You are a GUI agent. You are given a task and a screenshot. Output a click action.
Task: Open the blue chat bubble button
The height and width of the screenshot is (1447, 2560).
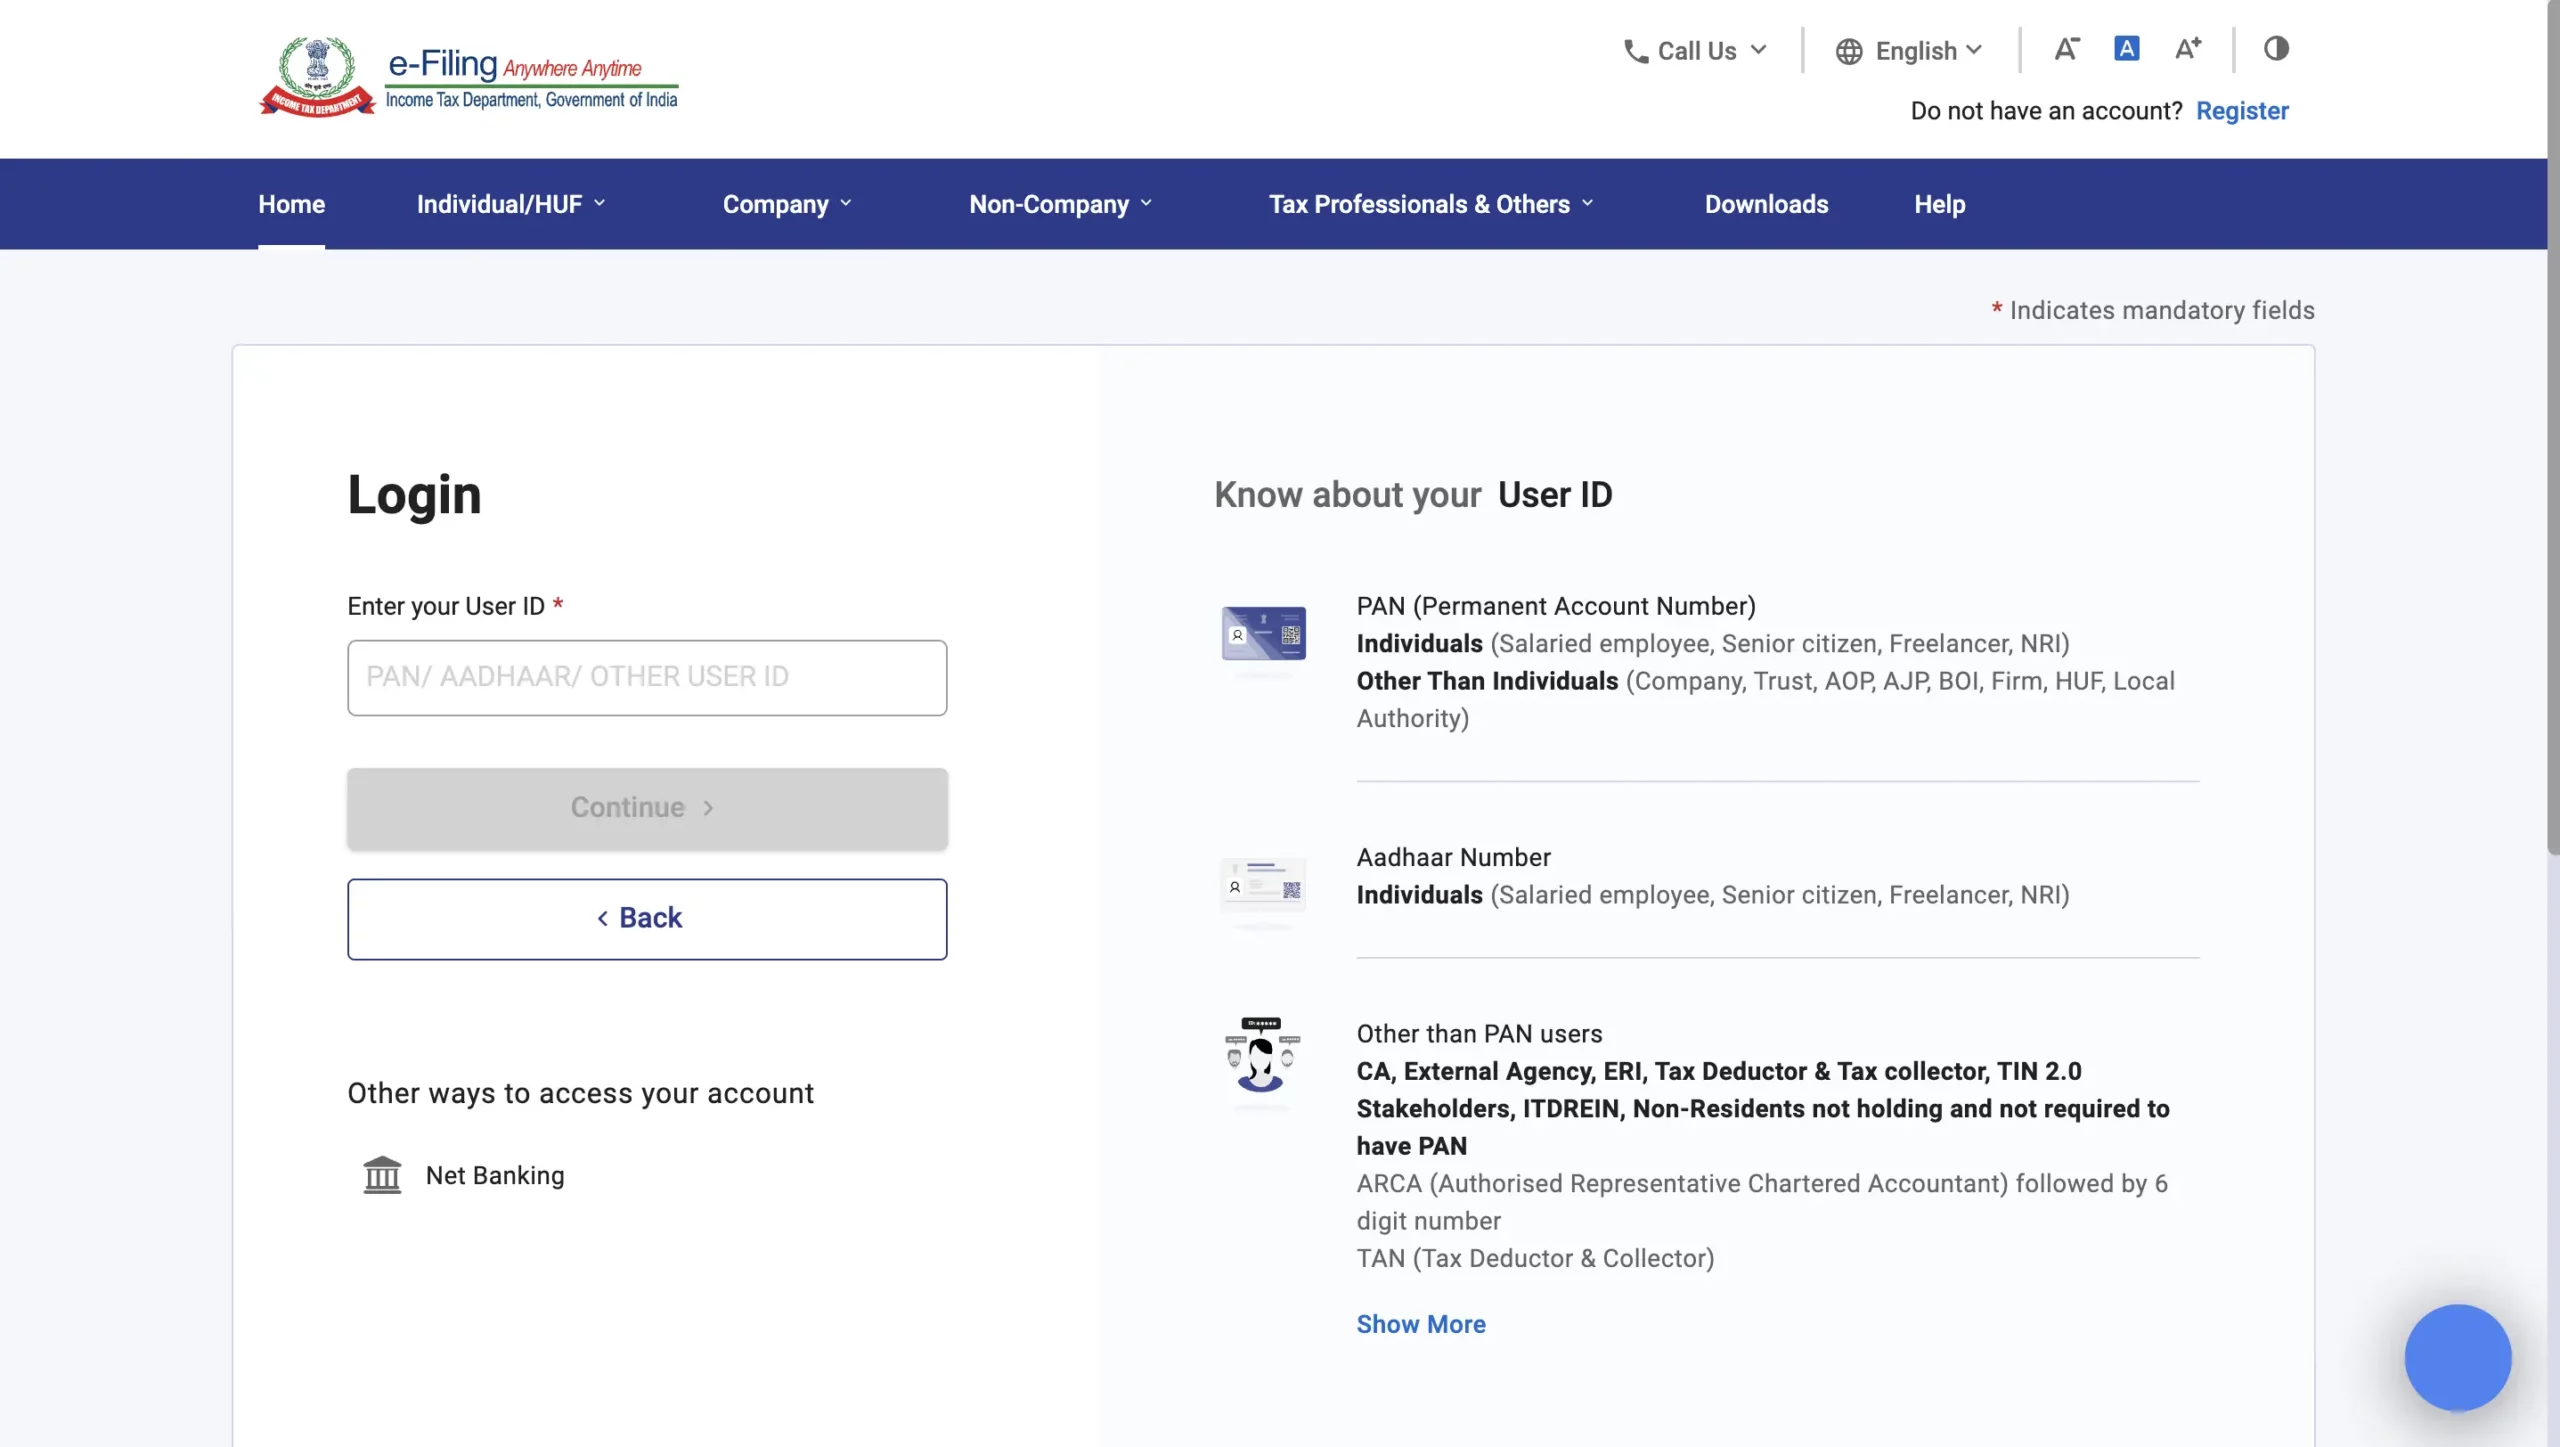(x=2457, y=1357)
